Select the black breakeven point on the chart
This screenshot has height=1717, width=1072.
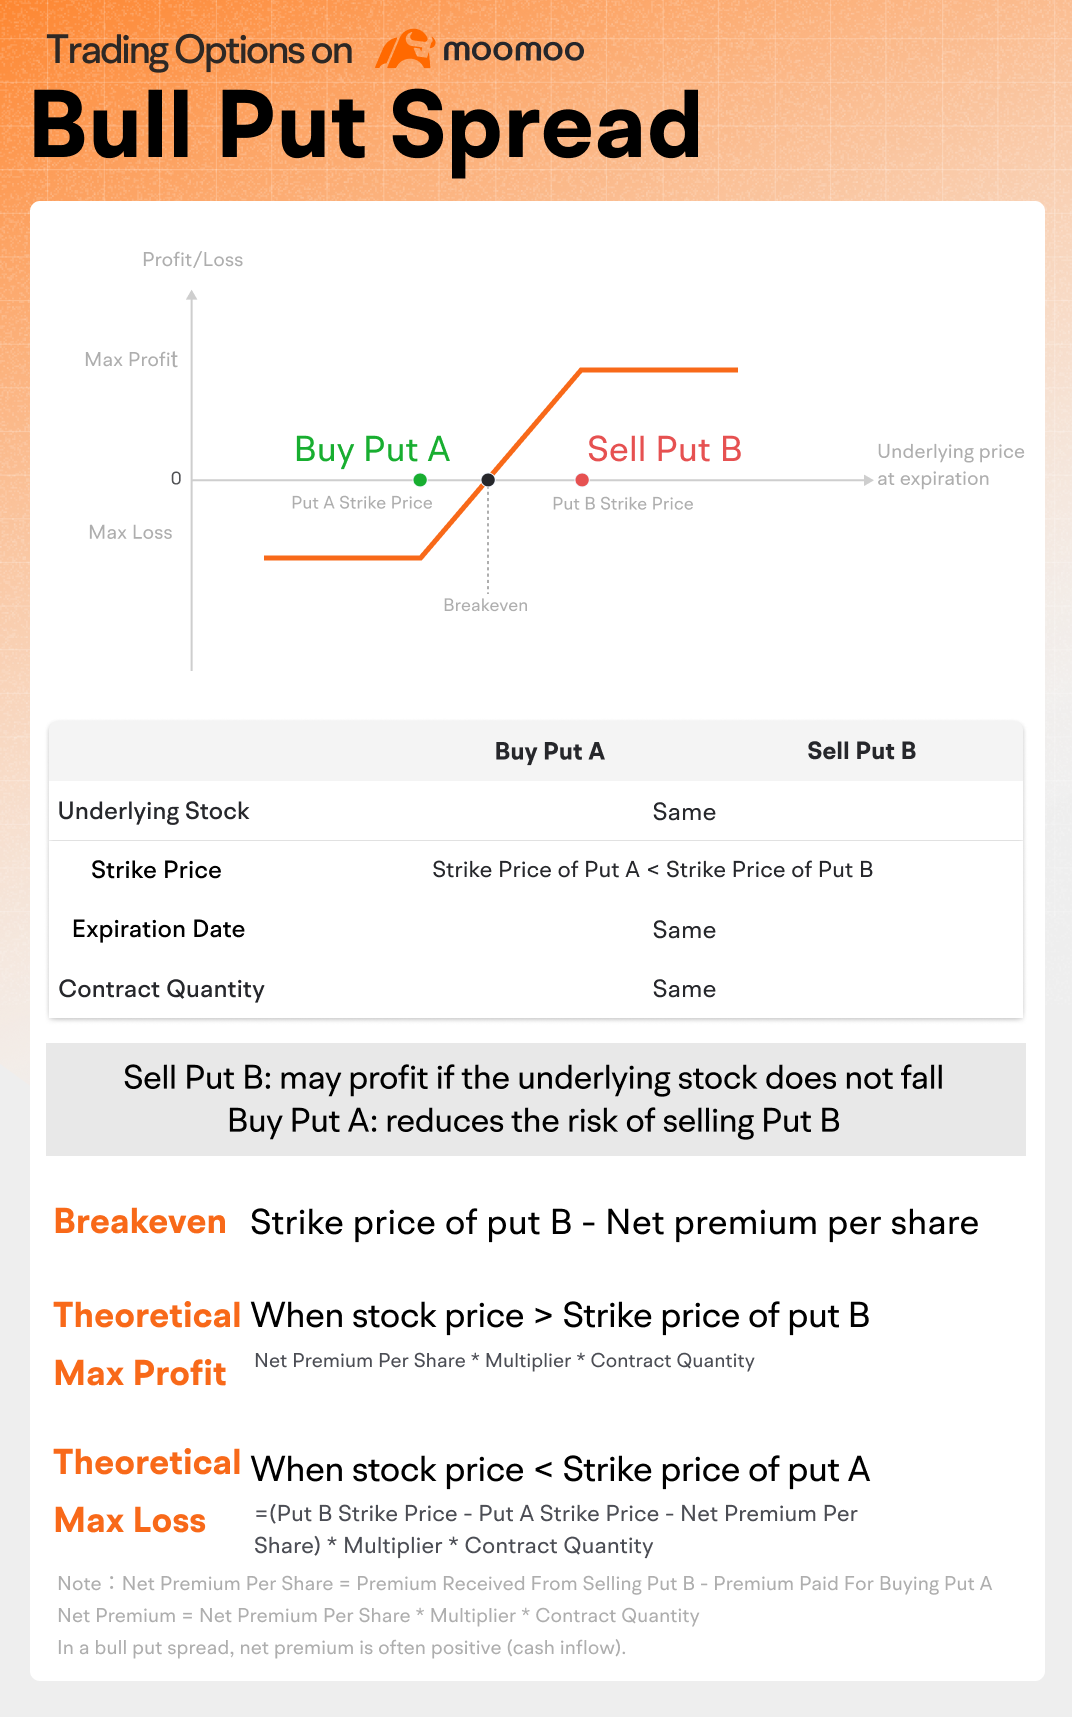[x=488, y=480]
